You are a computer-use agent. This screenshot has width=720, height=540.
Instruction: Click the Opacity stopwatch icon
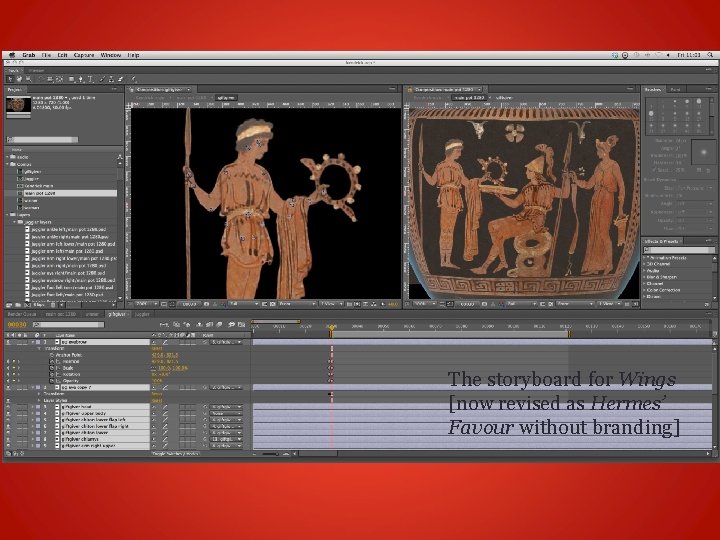(x=50, y=380)
